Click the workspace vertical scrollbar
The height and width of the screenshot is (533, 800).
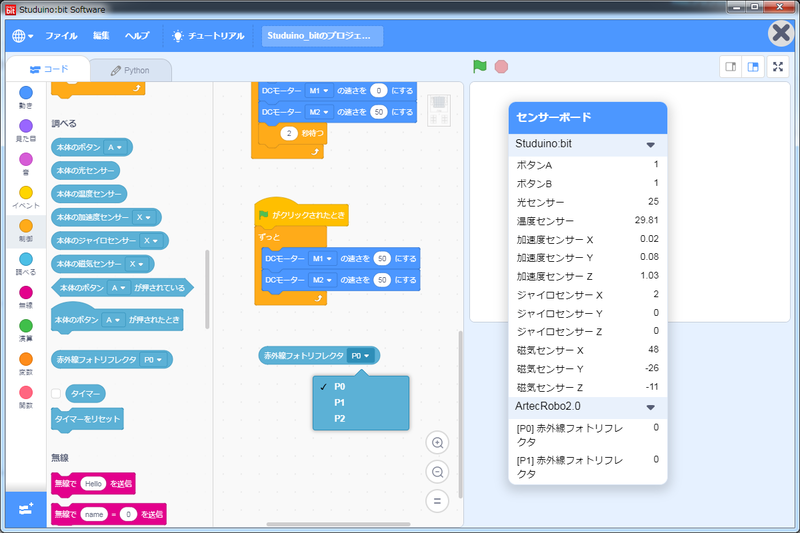point(460,414)
